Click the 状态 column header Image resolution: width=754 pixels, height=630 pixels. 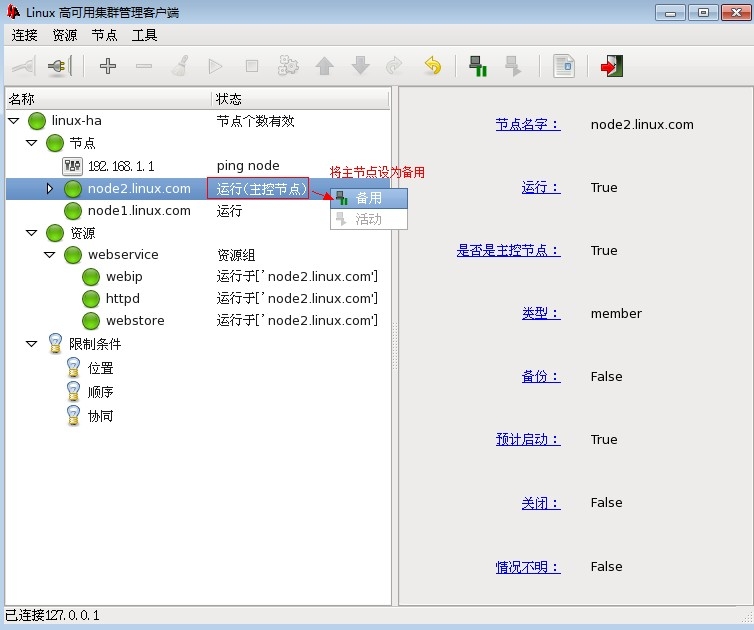301,99
